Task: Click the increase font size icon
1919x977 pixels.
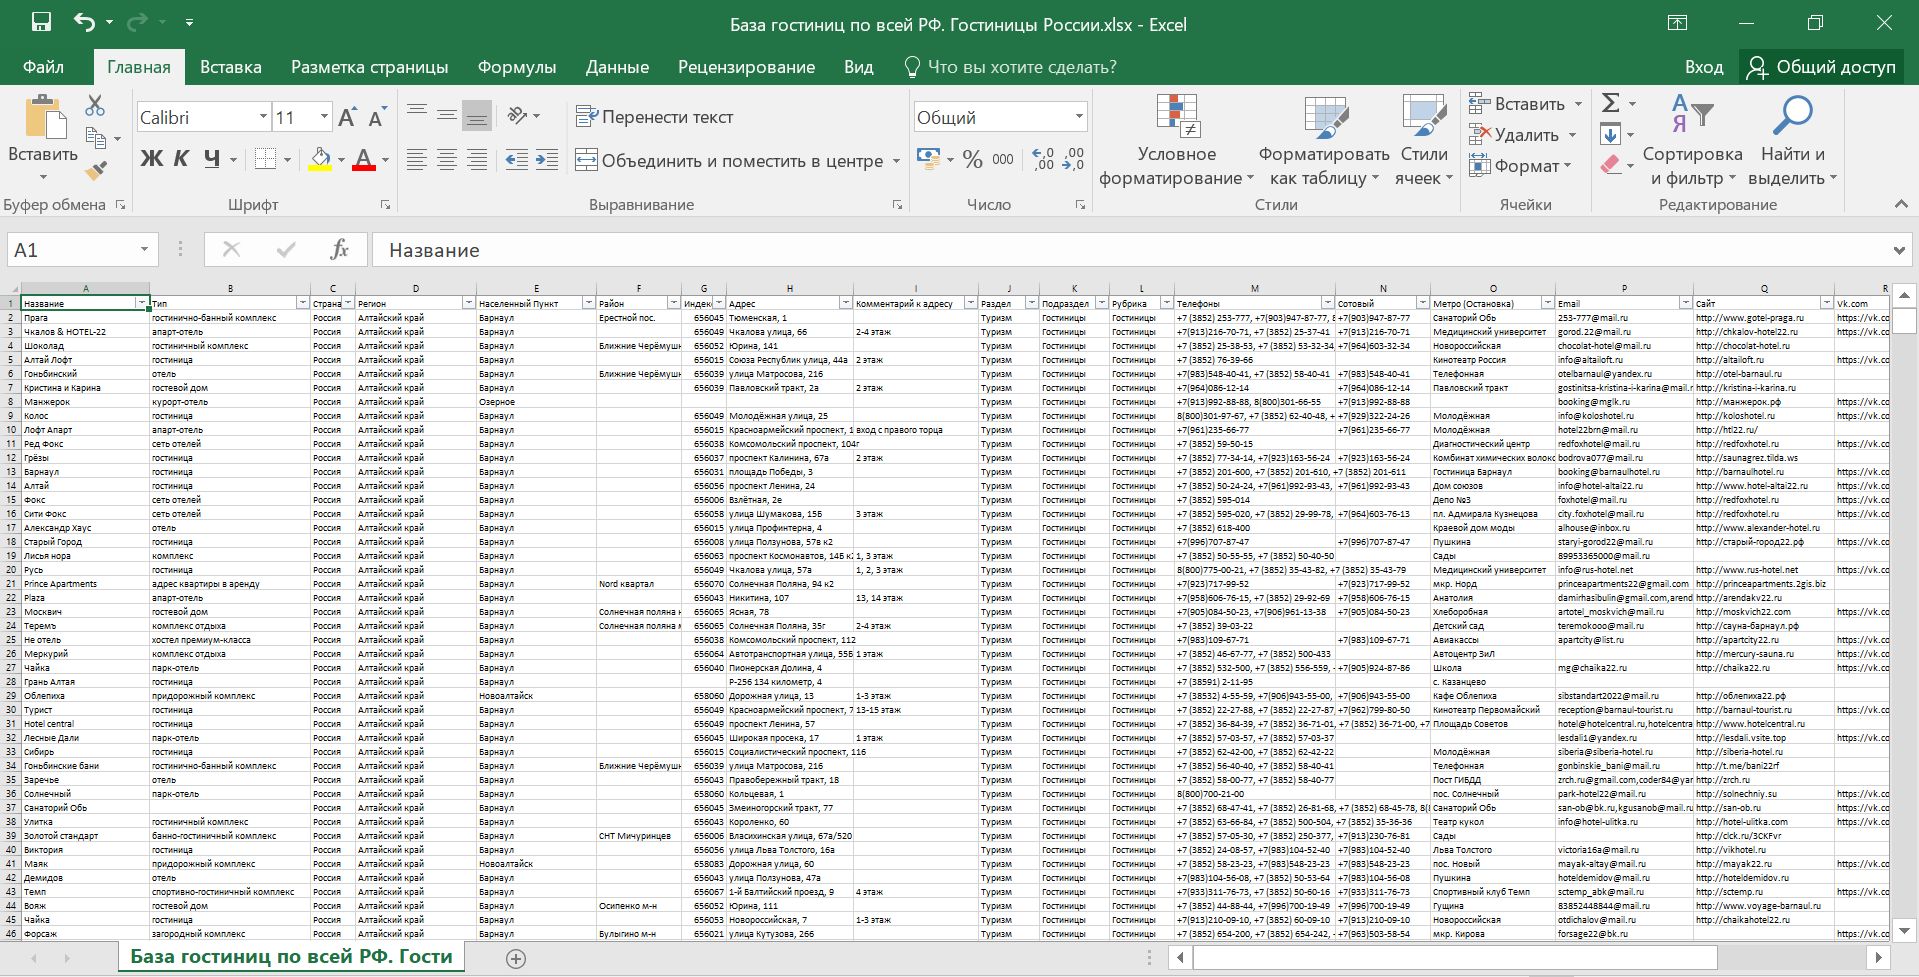Action: [347, 118]
